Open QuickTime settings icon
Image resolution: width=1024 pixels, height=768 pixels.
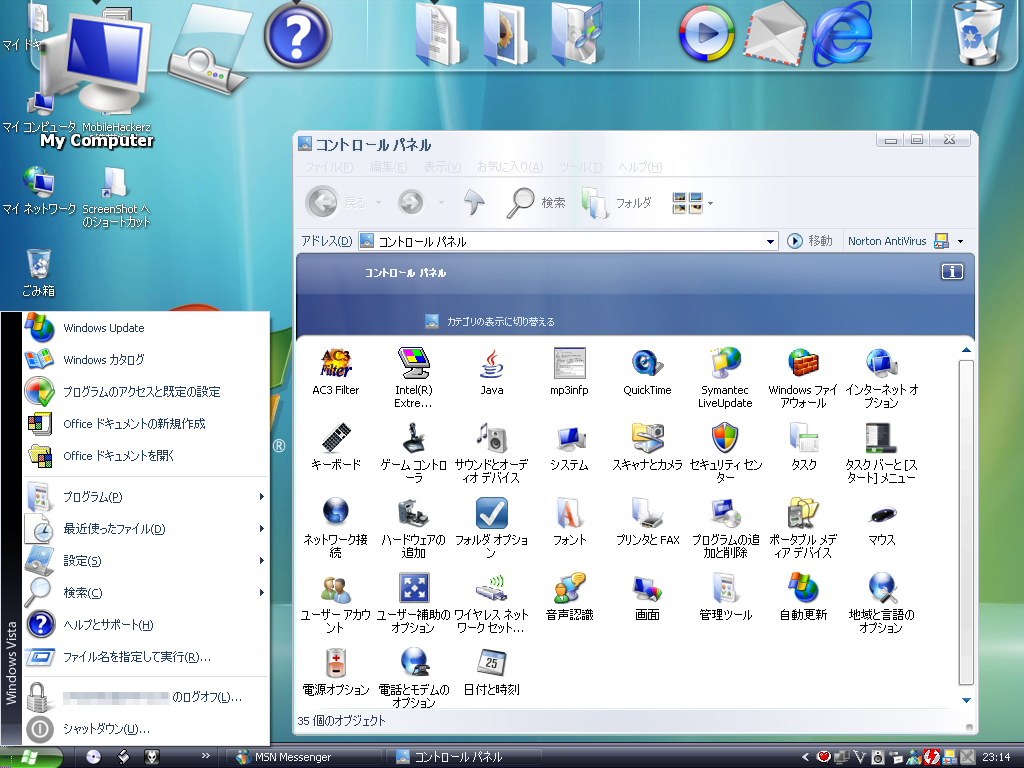coord(647,364)
